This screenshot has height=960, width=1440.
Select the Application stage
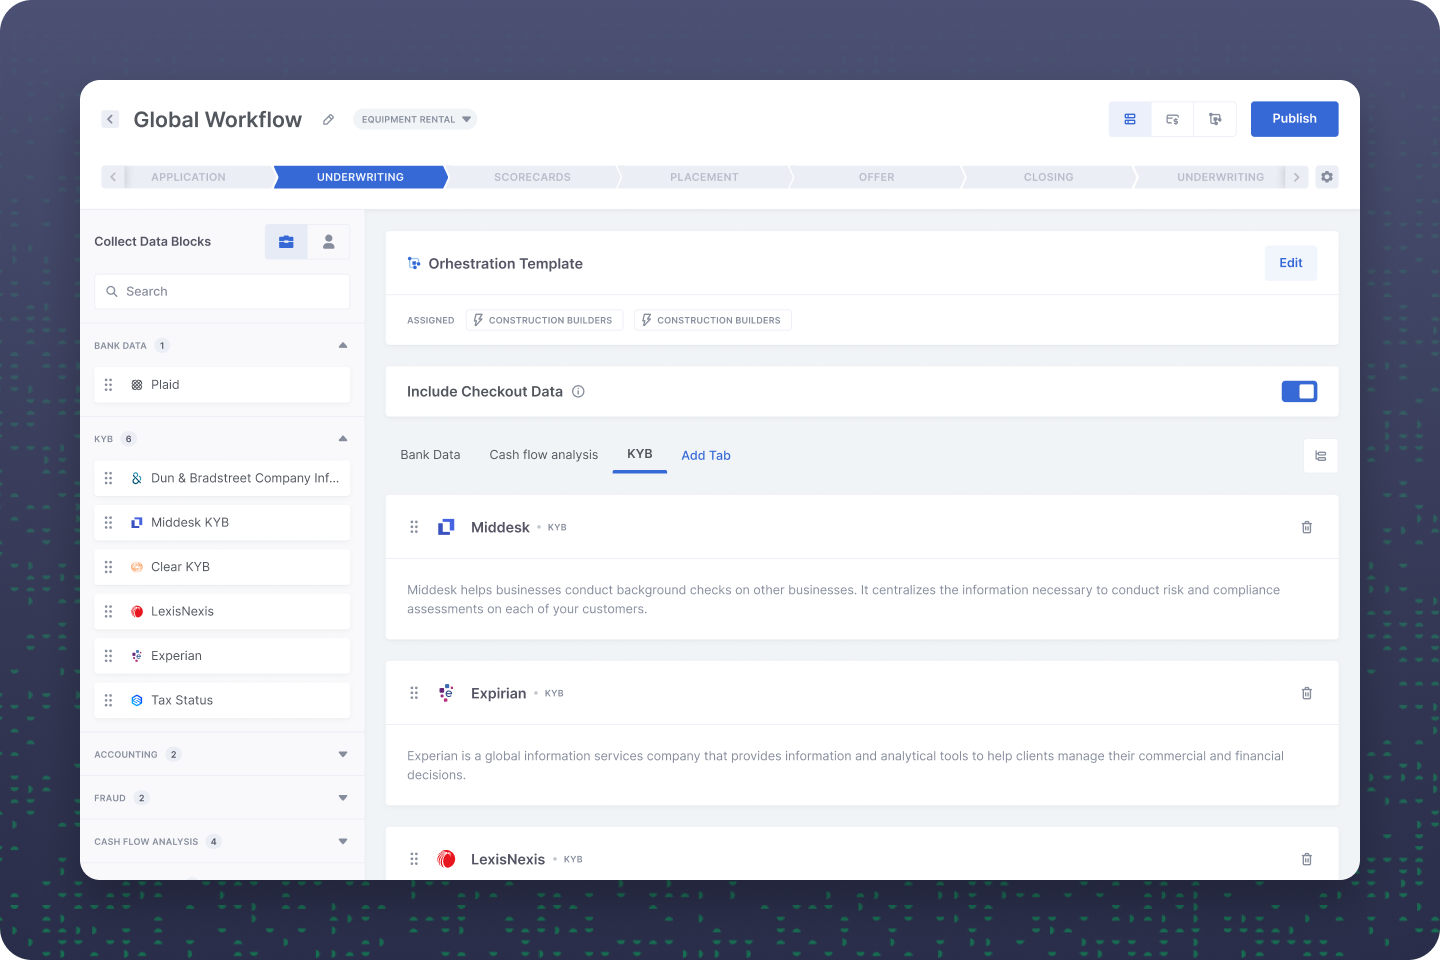coord(188,177)
